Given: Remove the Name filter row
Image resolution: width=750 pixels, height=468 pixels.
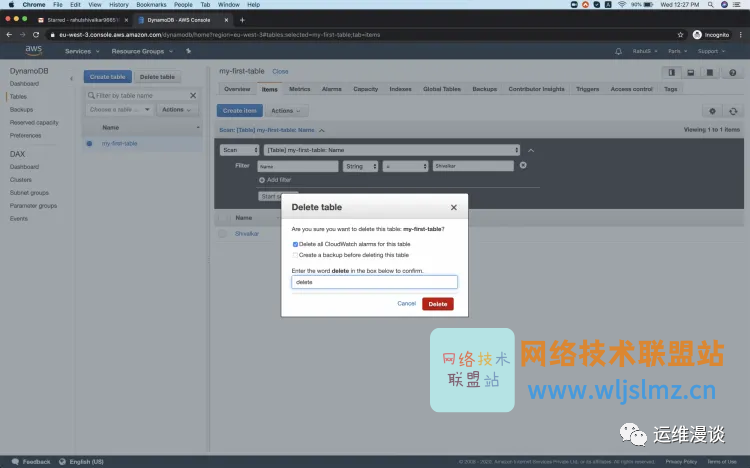Looking at the screenshot, I should point(523,165).
